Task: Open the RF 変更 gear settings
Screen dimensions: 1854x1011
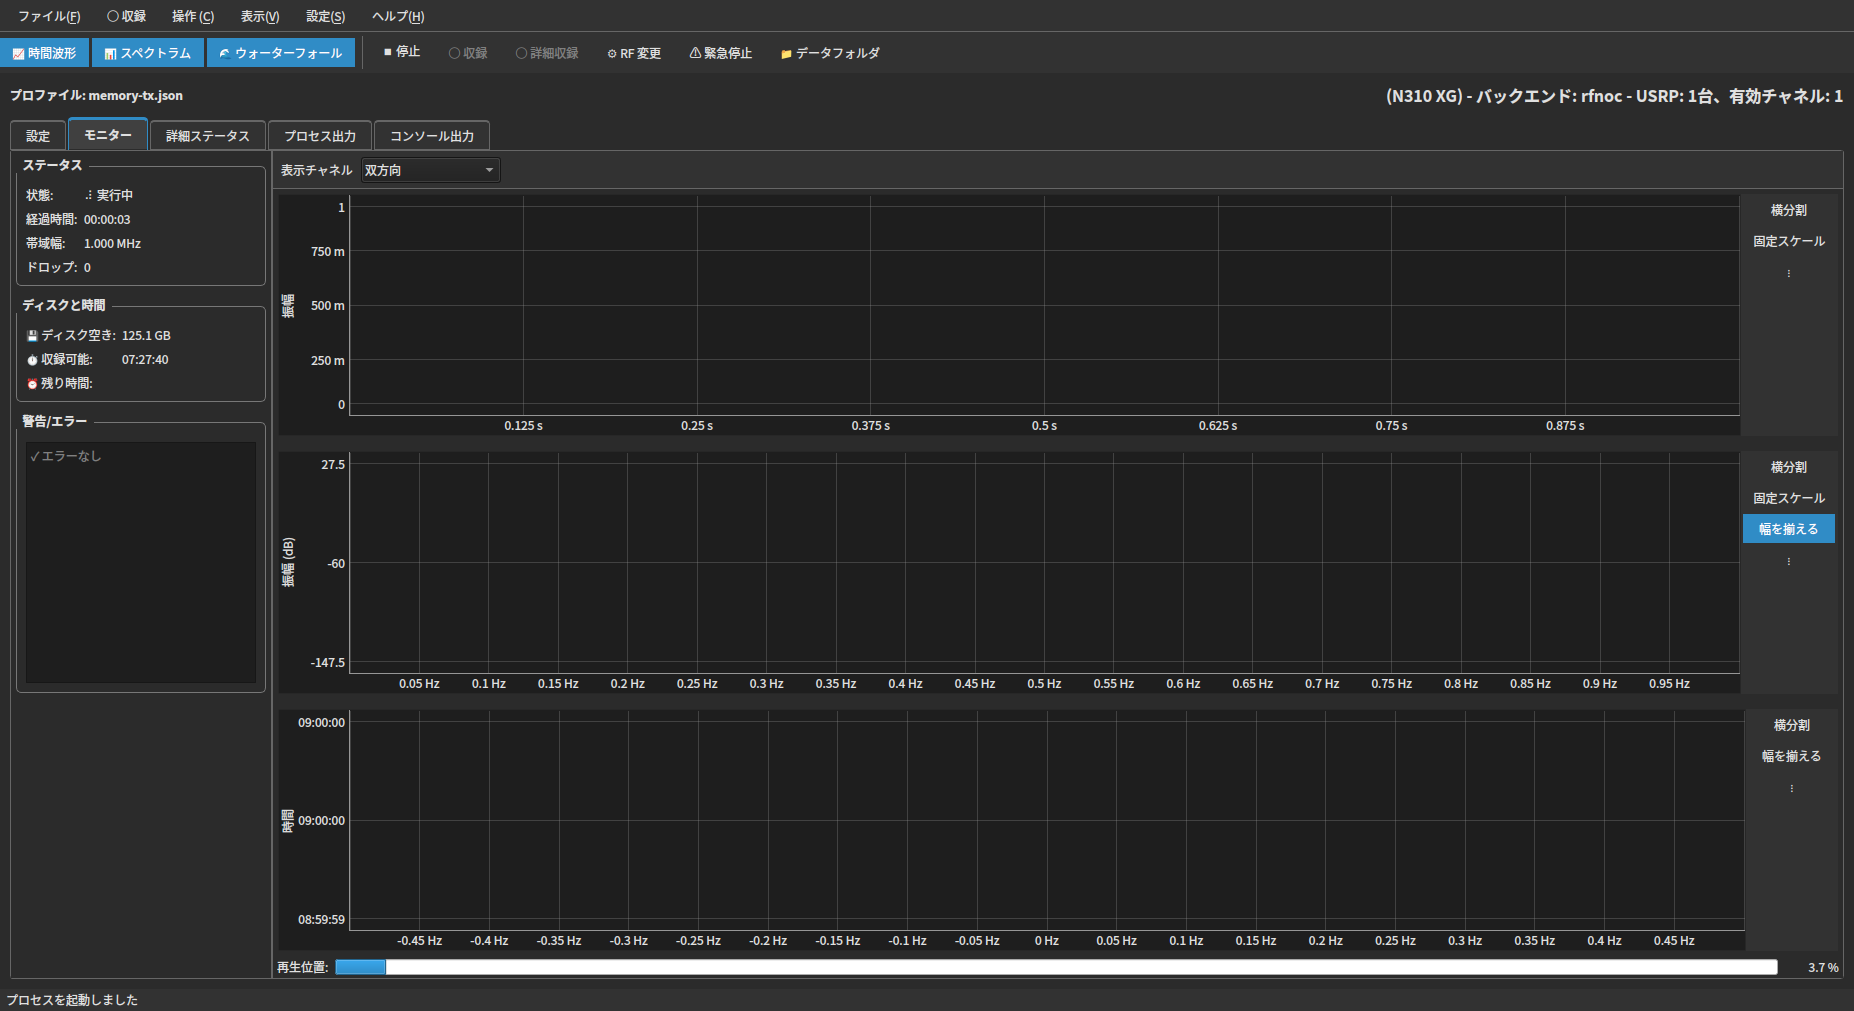Action: point(634,53)
